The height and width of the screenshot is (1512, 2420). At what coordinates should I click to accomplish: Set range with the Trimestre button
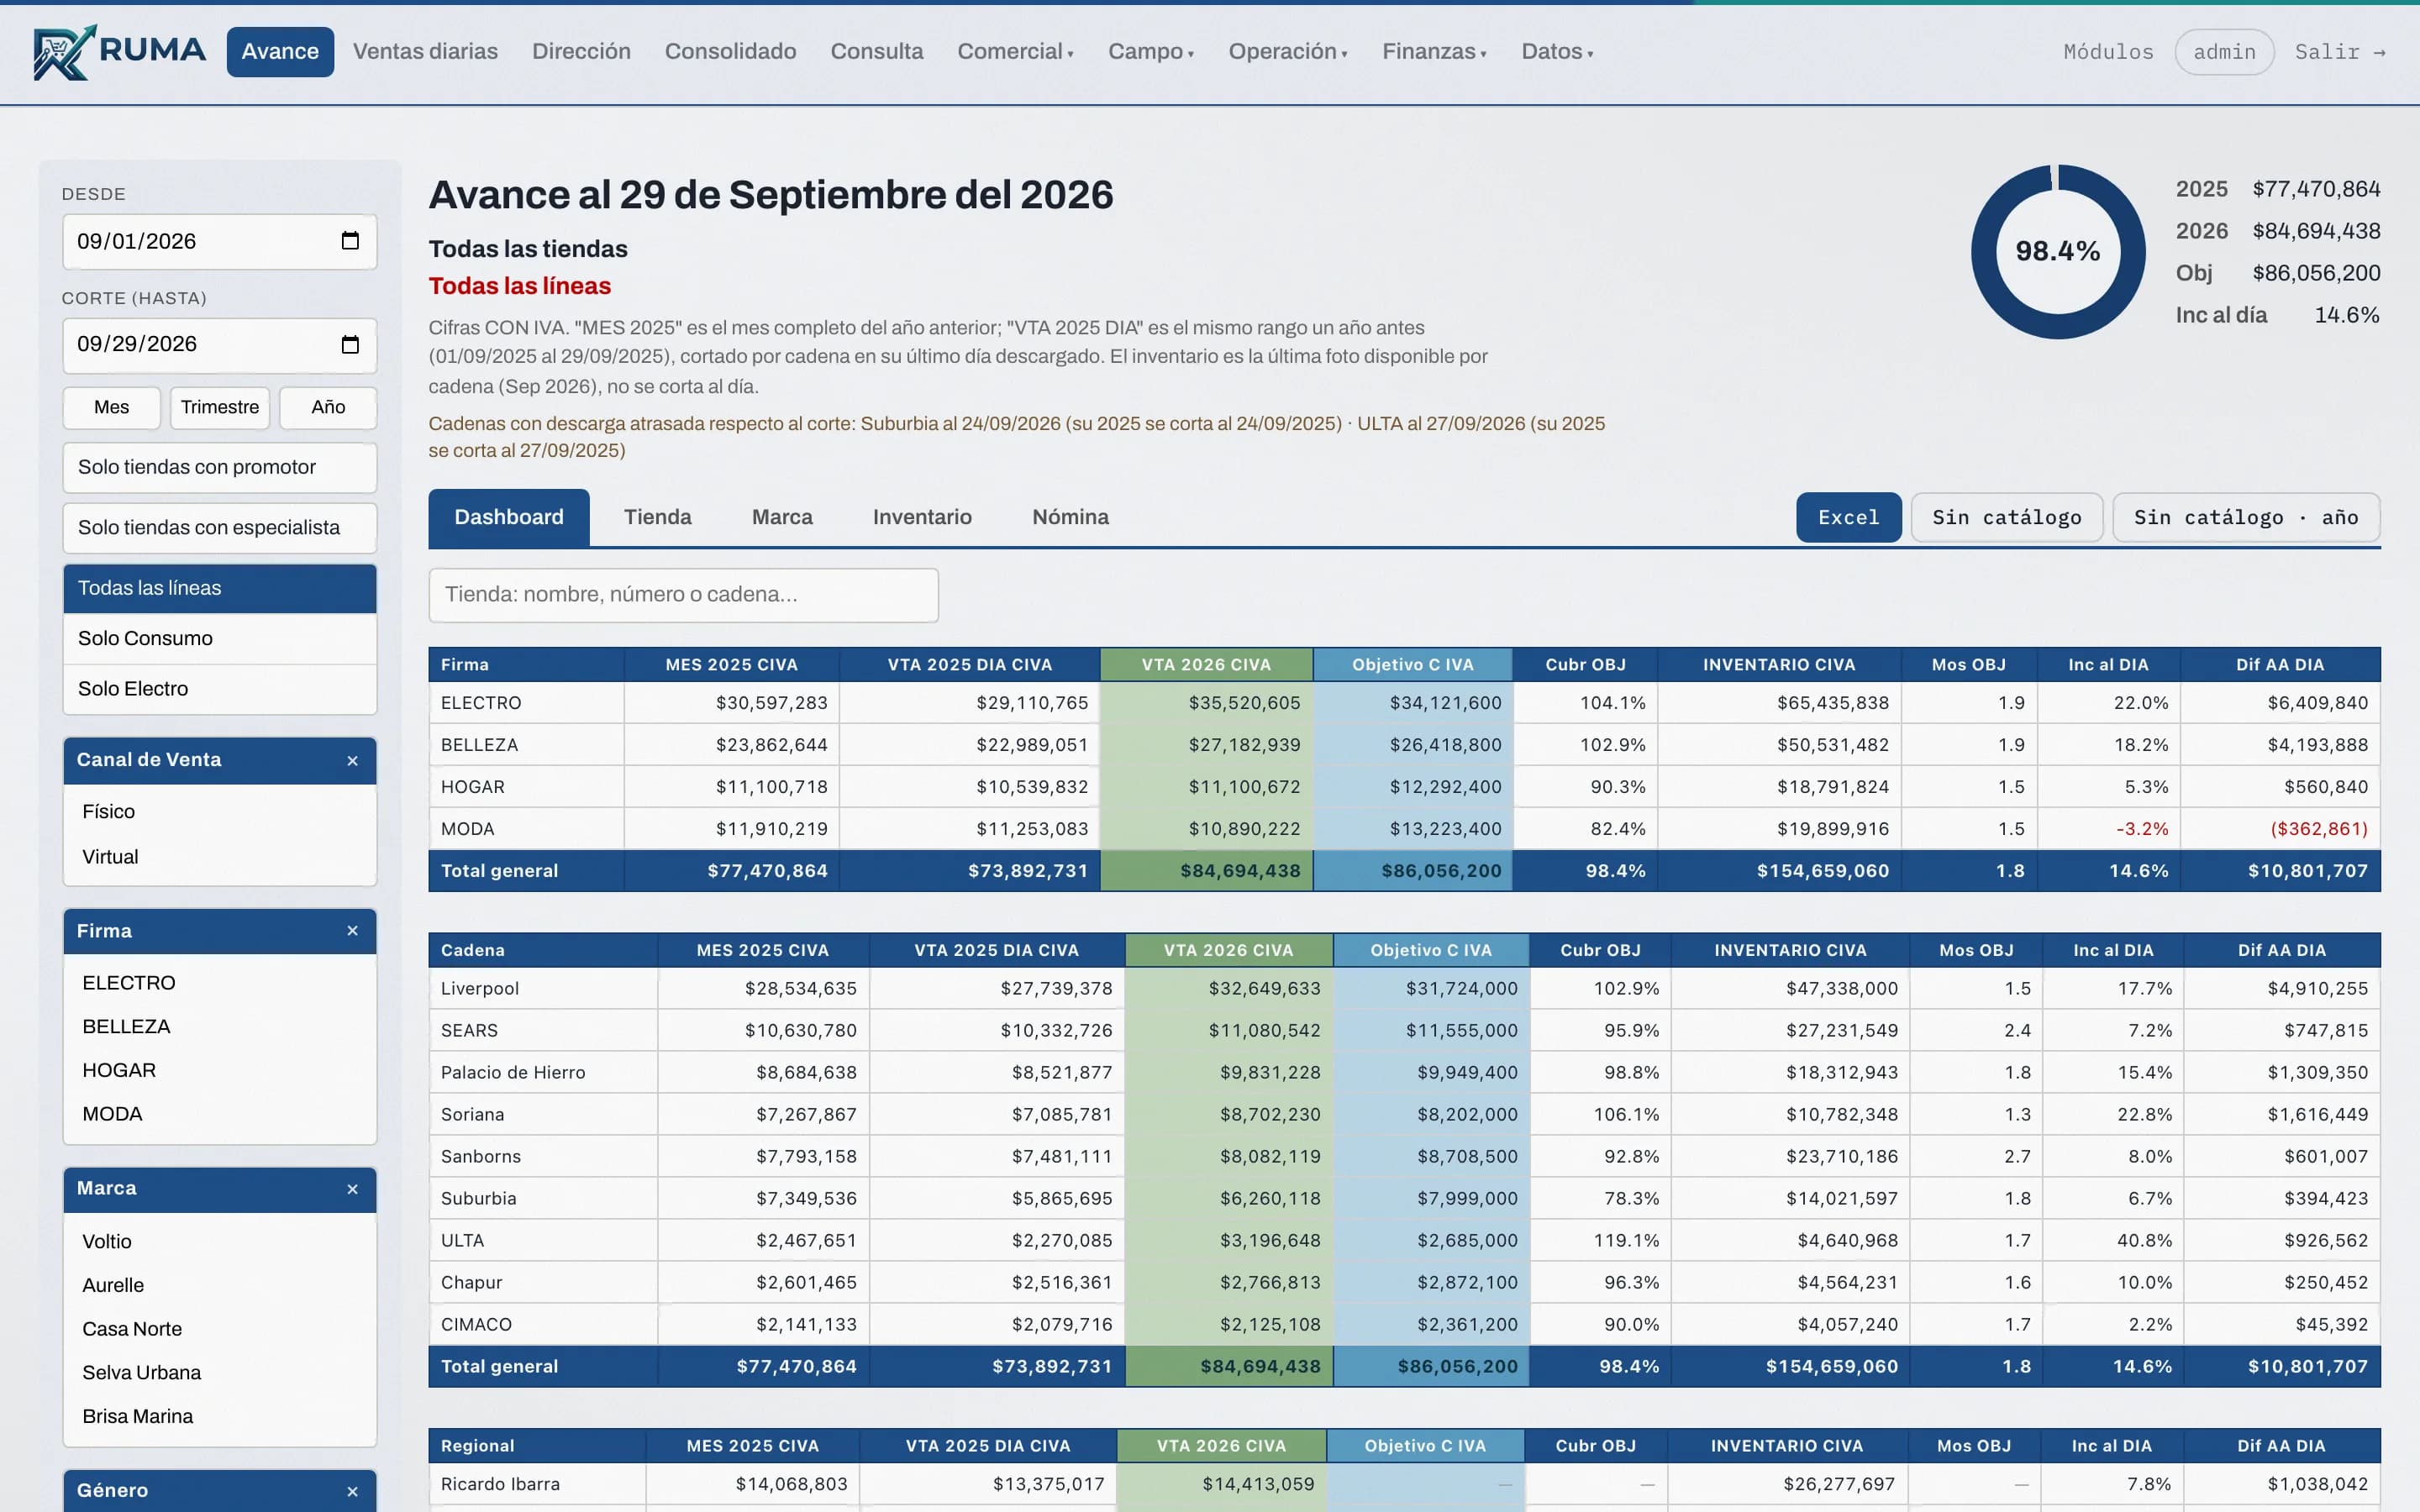pos(220,408)
